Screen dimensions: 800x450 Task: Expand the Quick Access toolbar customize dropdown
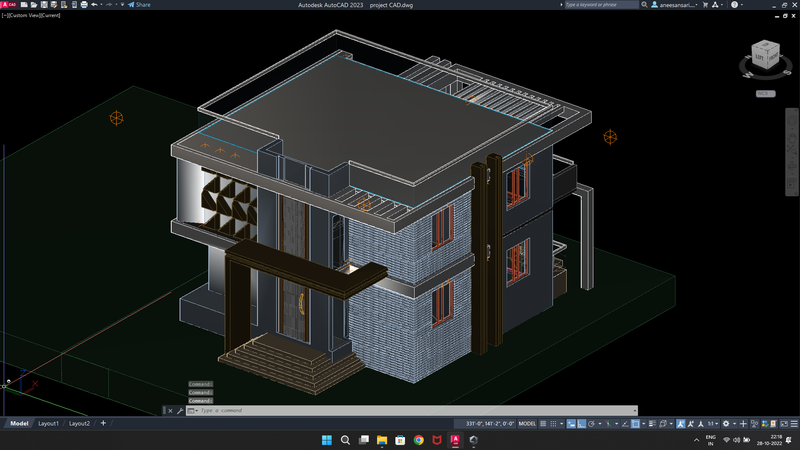pos(121,5)
